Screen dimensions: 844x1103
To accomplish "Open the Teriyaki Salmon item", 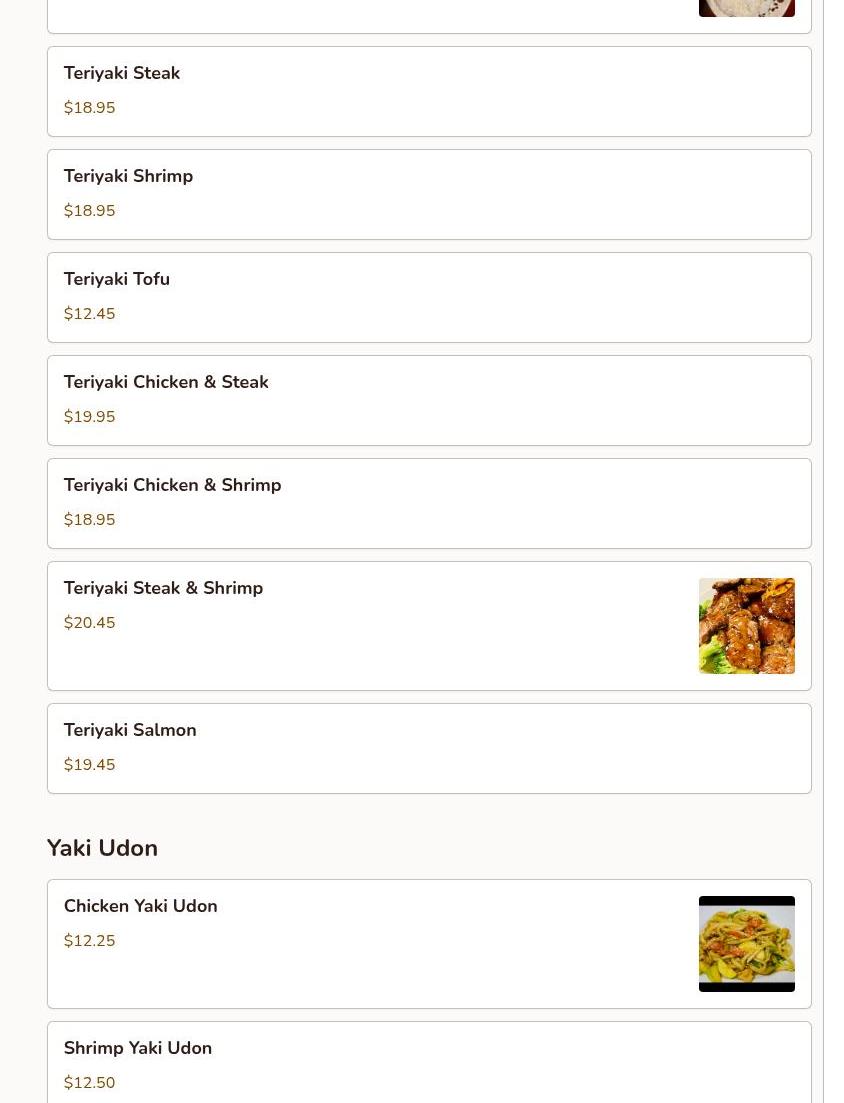I will coord(429,748).
